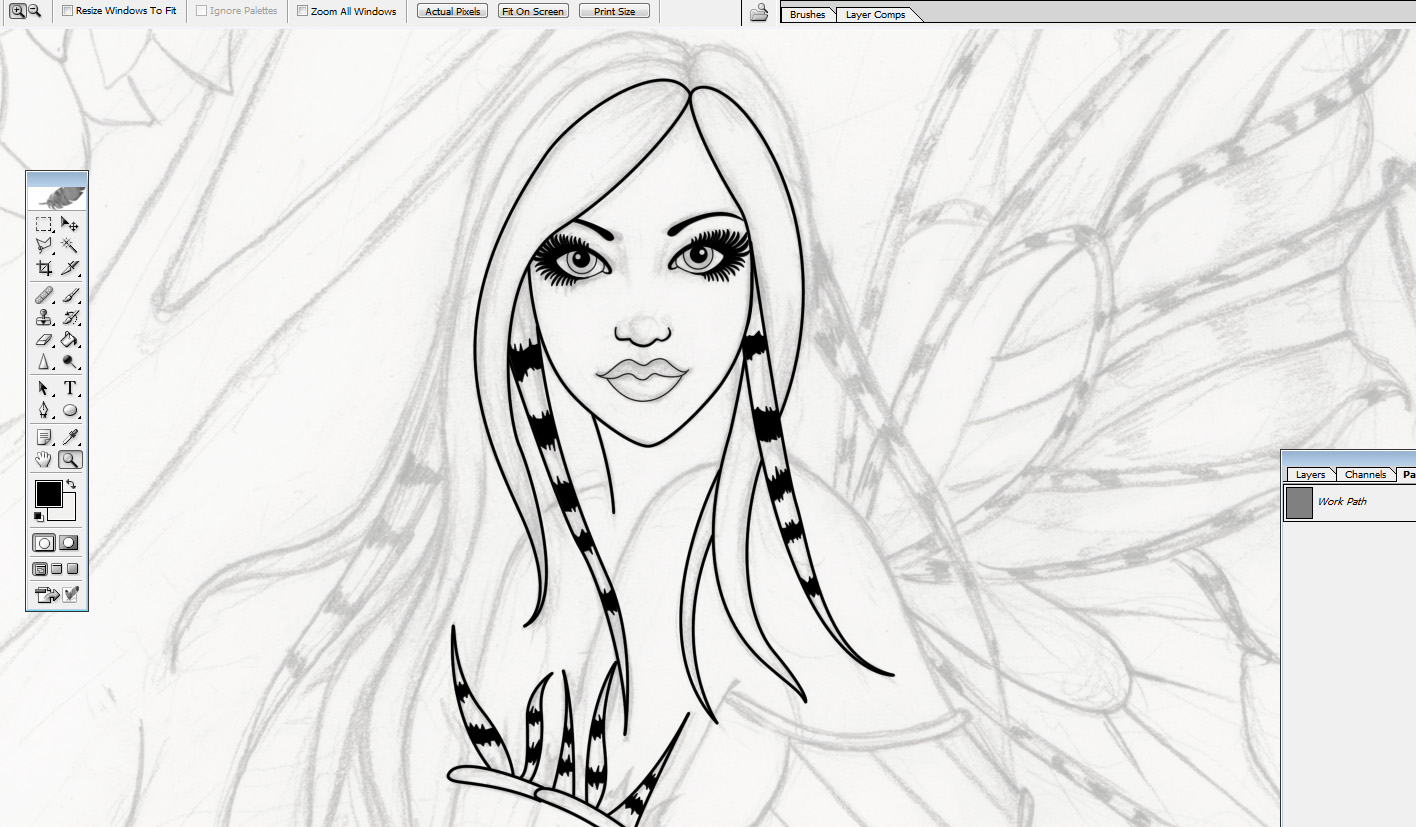Image resolution: width=1416 pixels, height=827 pixels.
Task: Select the Eyedropper tool
Action: coord(71,437)
